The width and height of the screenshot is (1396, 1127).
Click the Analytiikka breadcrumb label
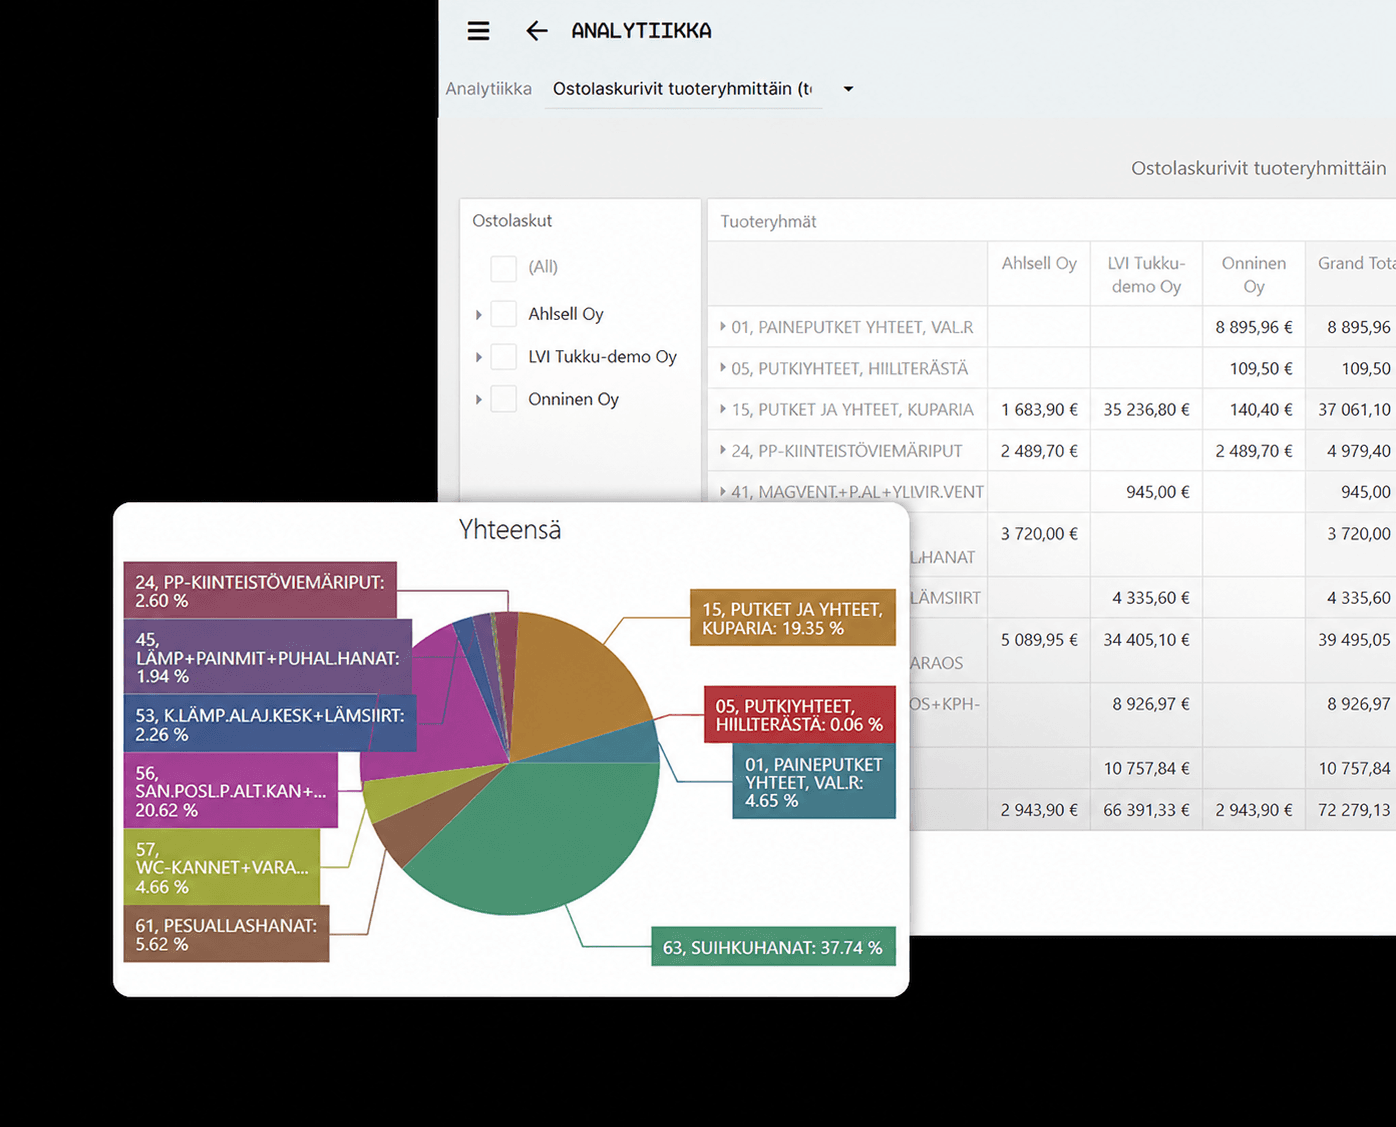tap(488, 89)
